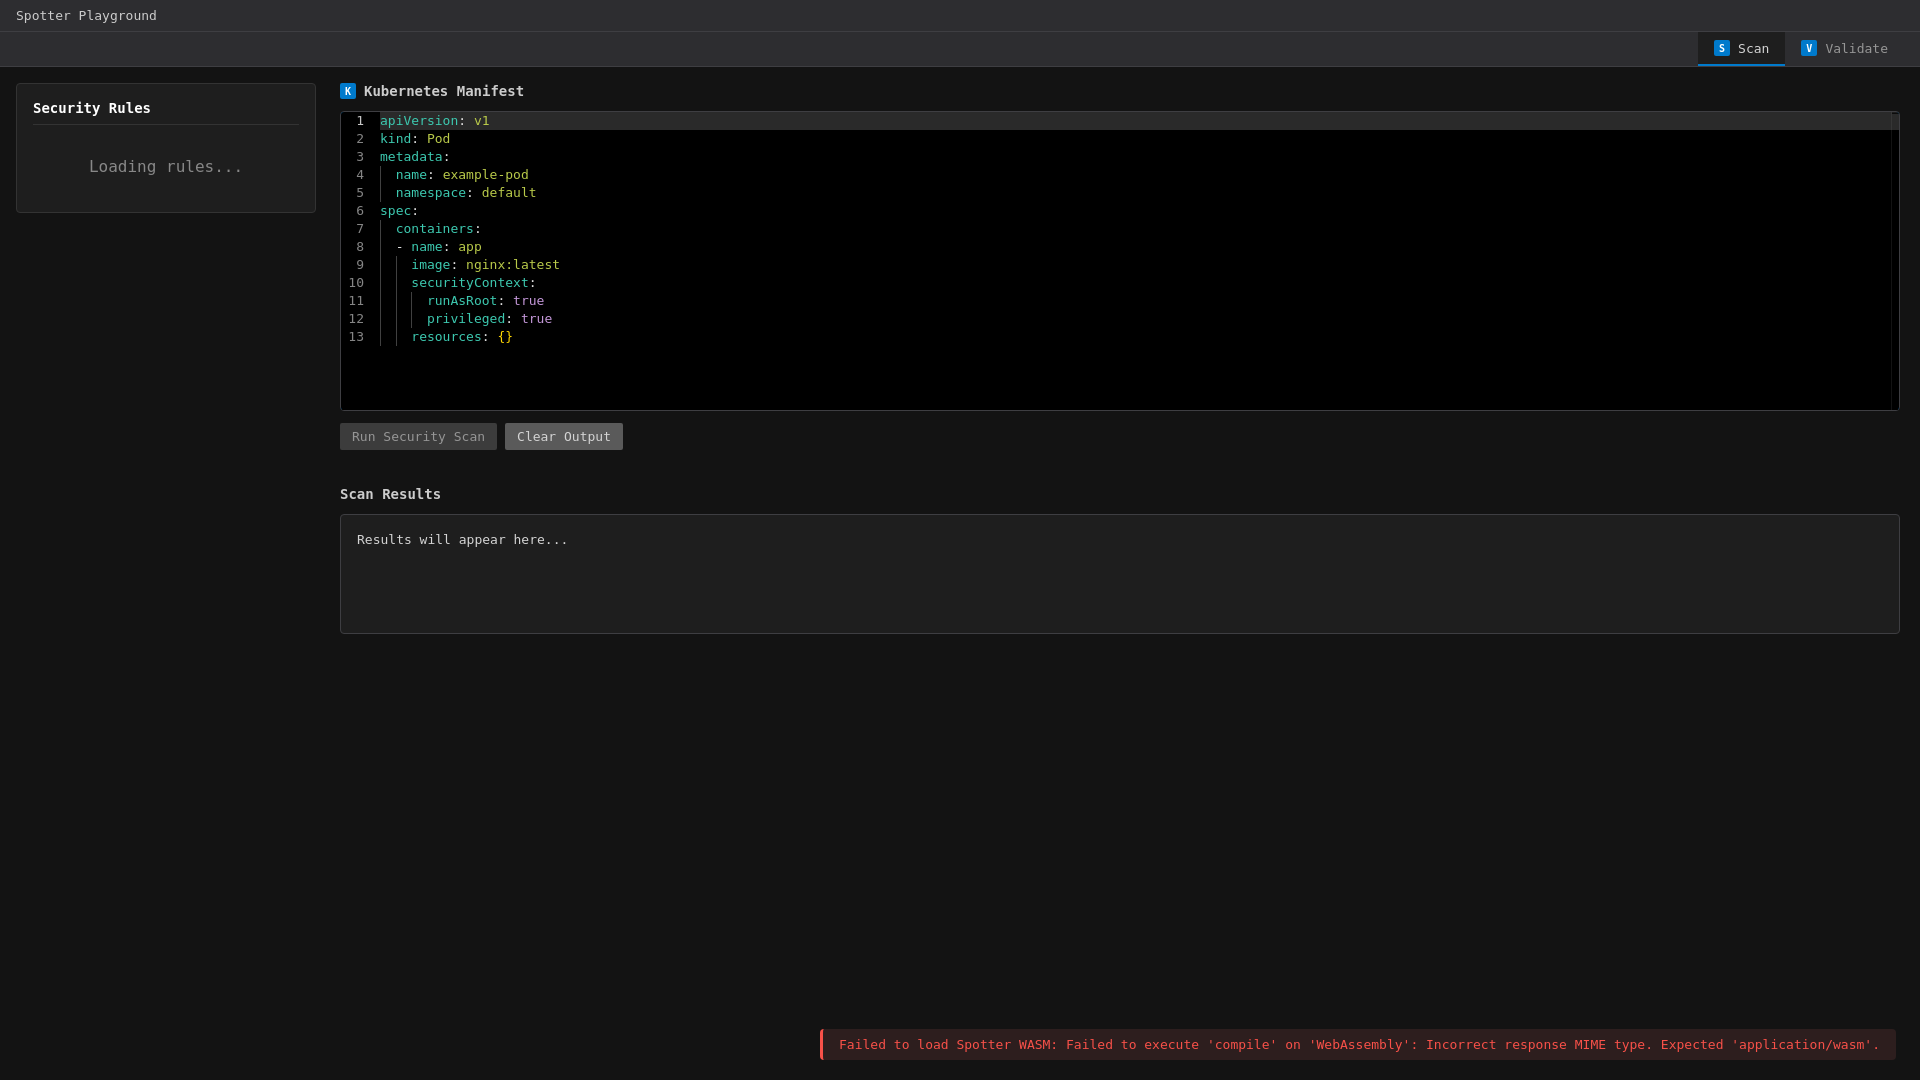Click the name: example-pod line
This screenshot has width=1920, height=1080.
point(462,175)
